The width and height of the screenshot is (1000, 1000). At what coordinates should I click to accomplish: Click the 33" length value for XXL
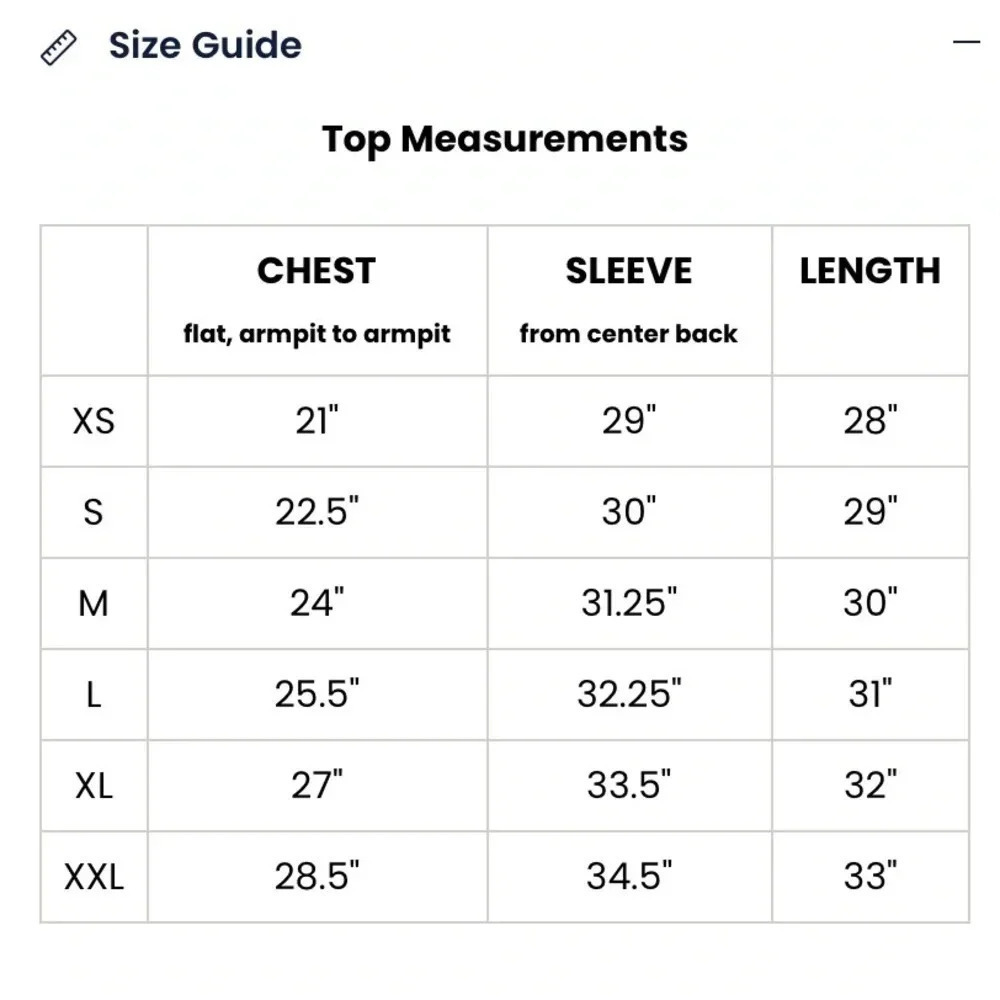coord(870,876)
